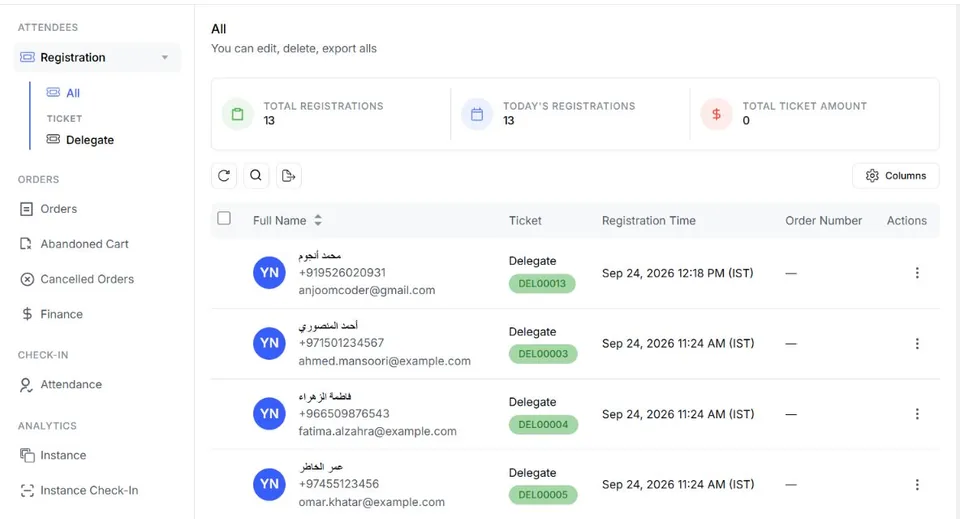This screenshot has height=519, width=960.
Task: Click phone number +919526020931
Action: pyautogui.click(x=342, y=272)
